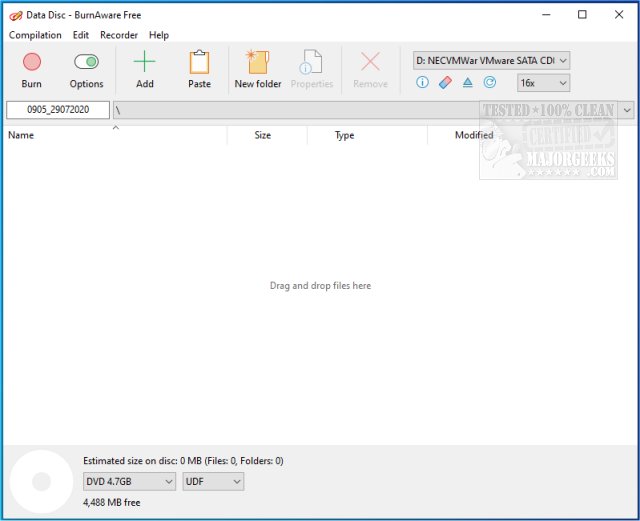Minimize the BurnAware window

(x=546, y=15)
